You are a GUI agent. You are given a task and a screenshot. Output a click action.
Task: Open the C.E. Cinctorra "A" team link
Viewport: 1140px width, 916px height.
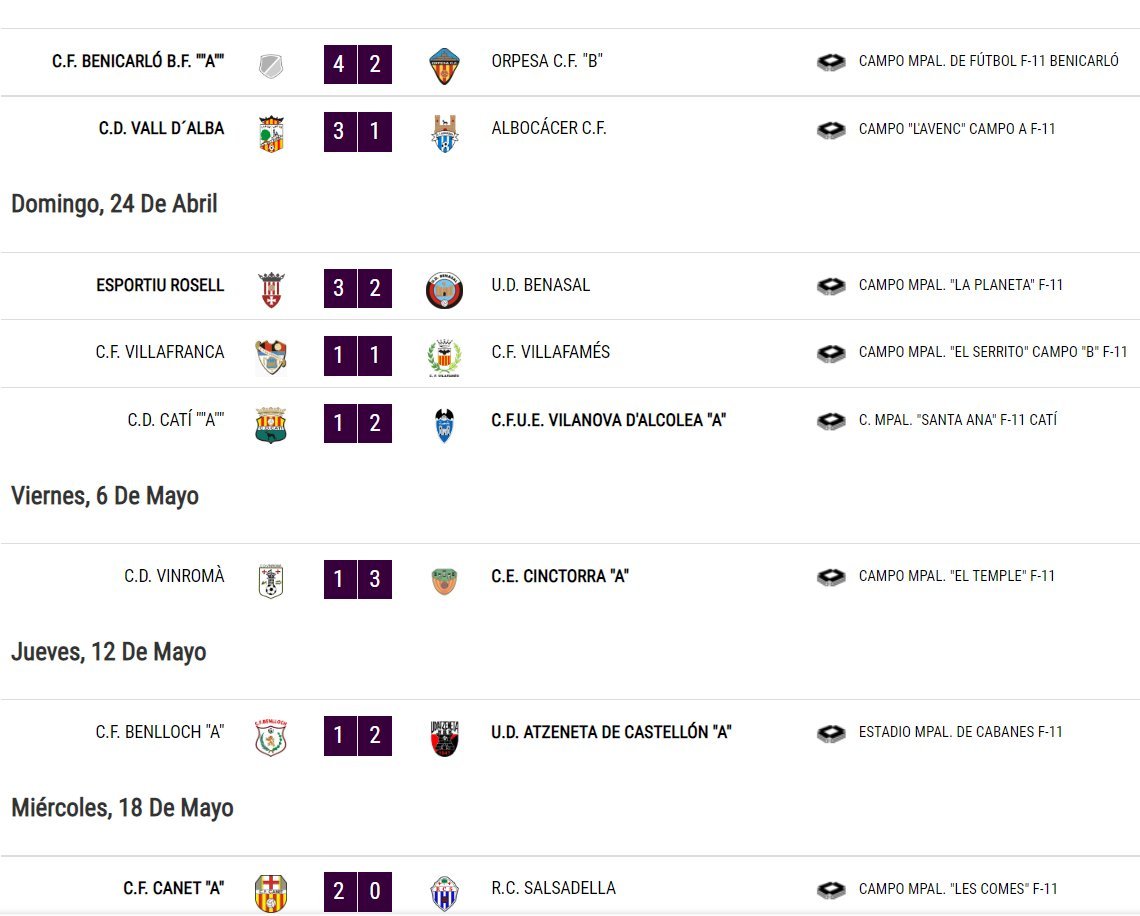[x=560, y=576]
